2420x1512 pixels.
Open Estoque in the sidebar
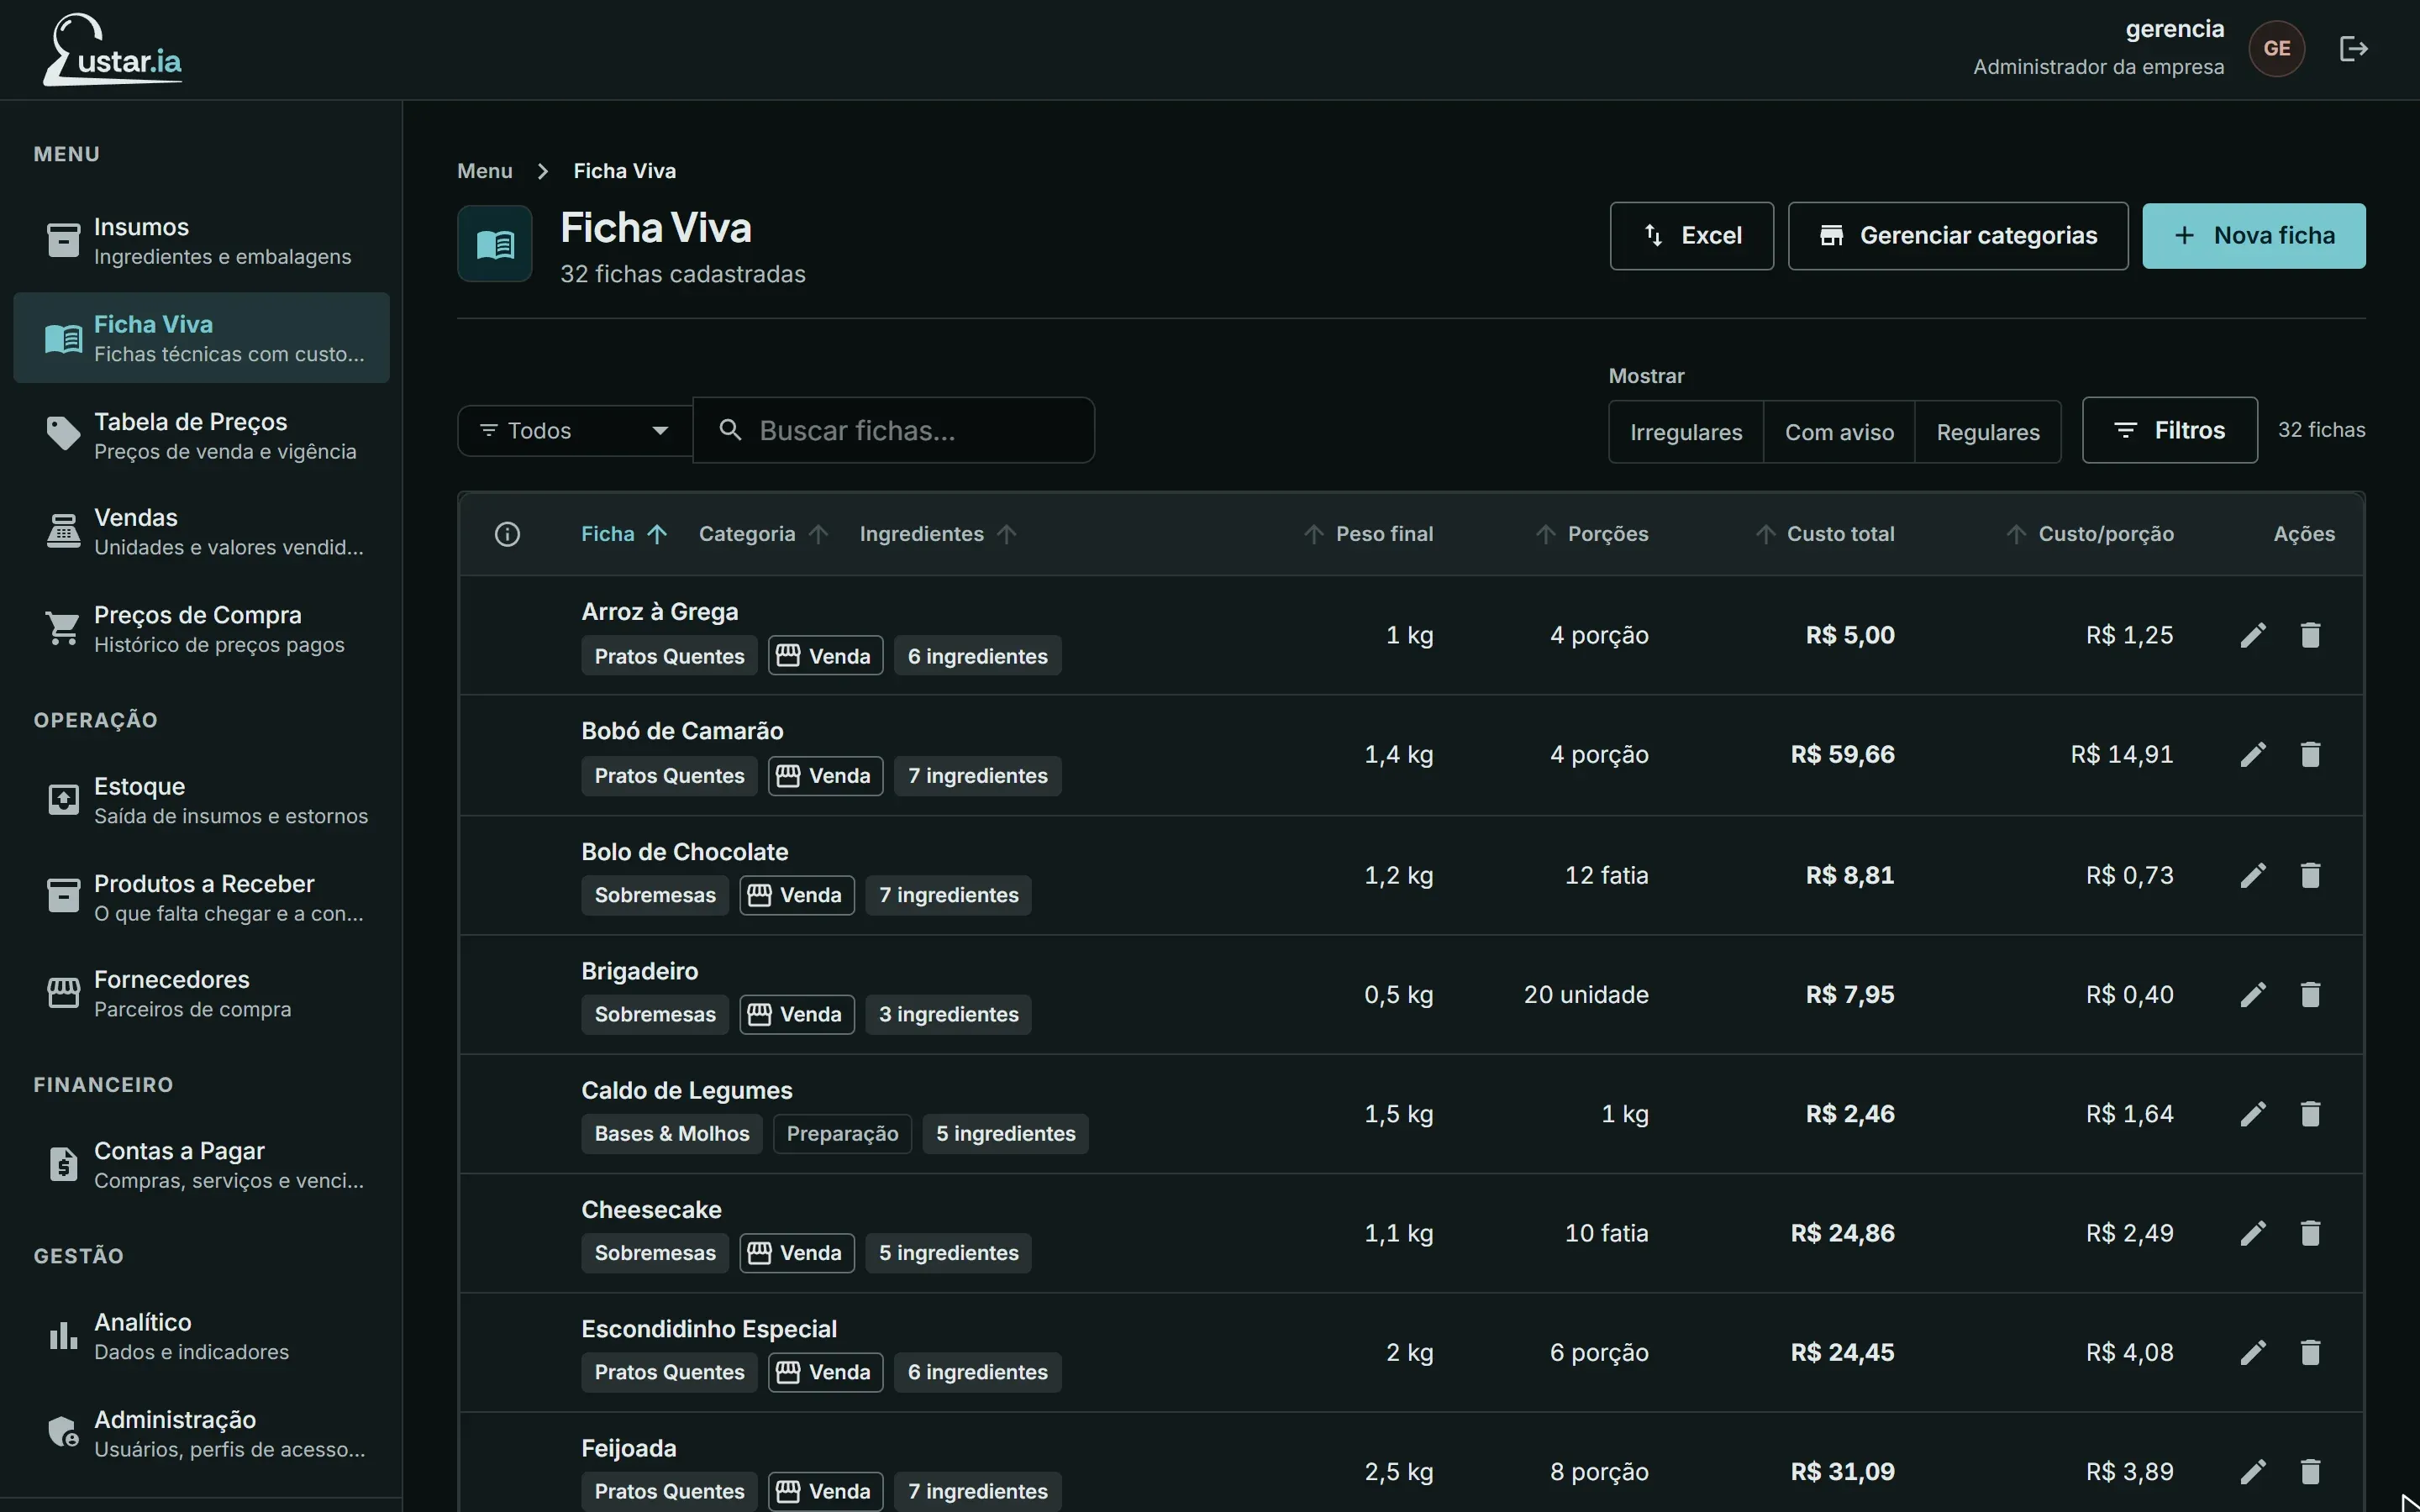[201, 800]
